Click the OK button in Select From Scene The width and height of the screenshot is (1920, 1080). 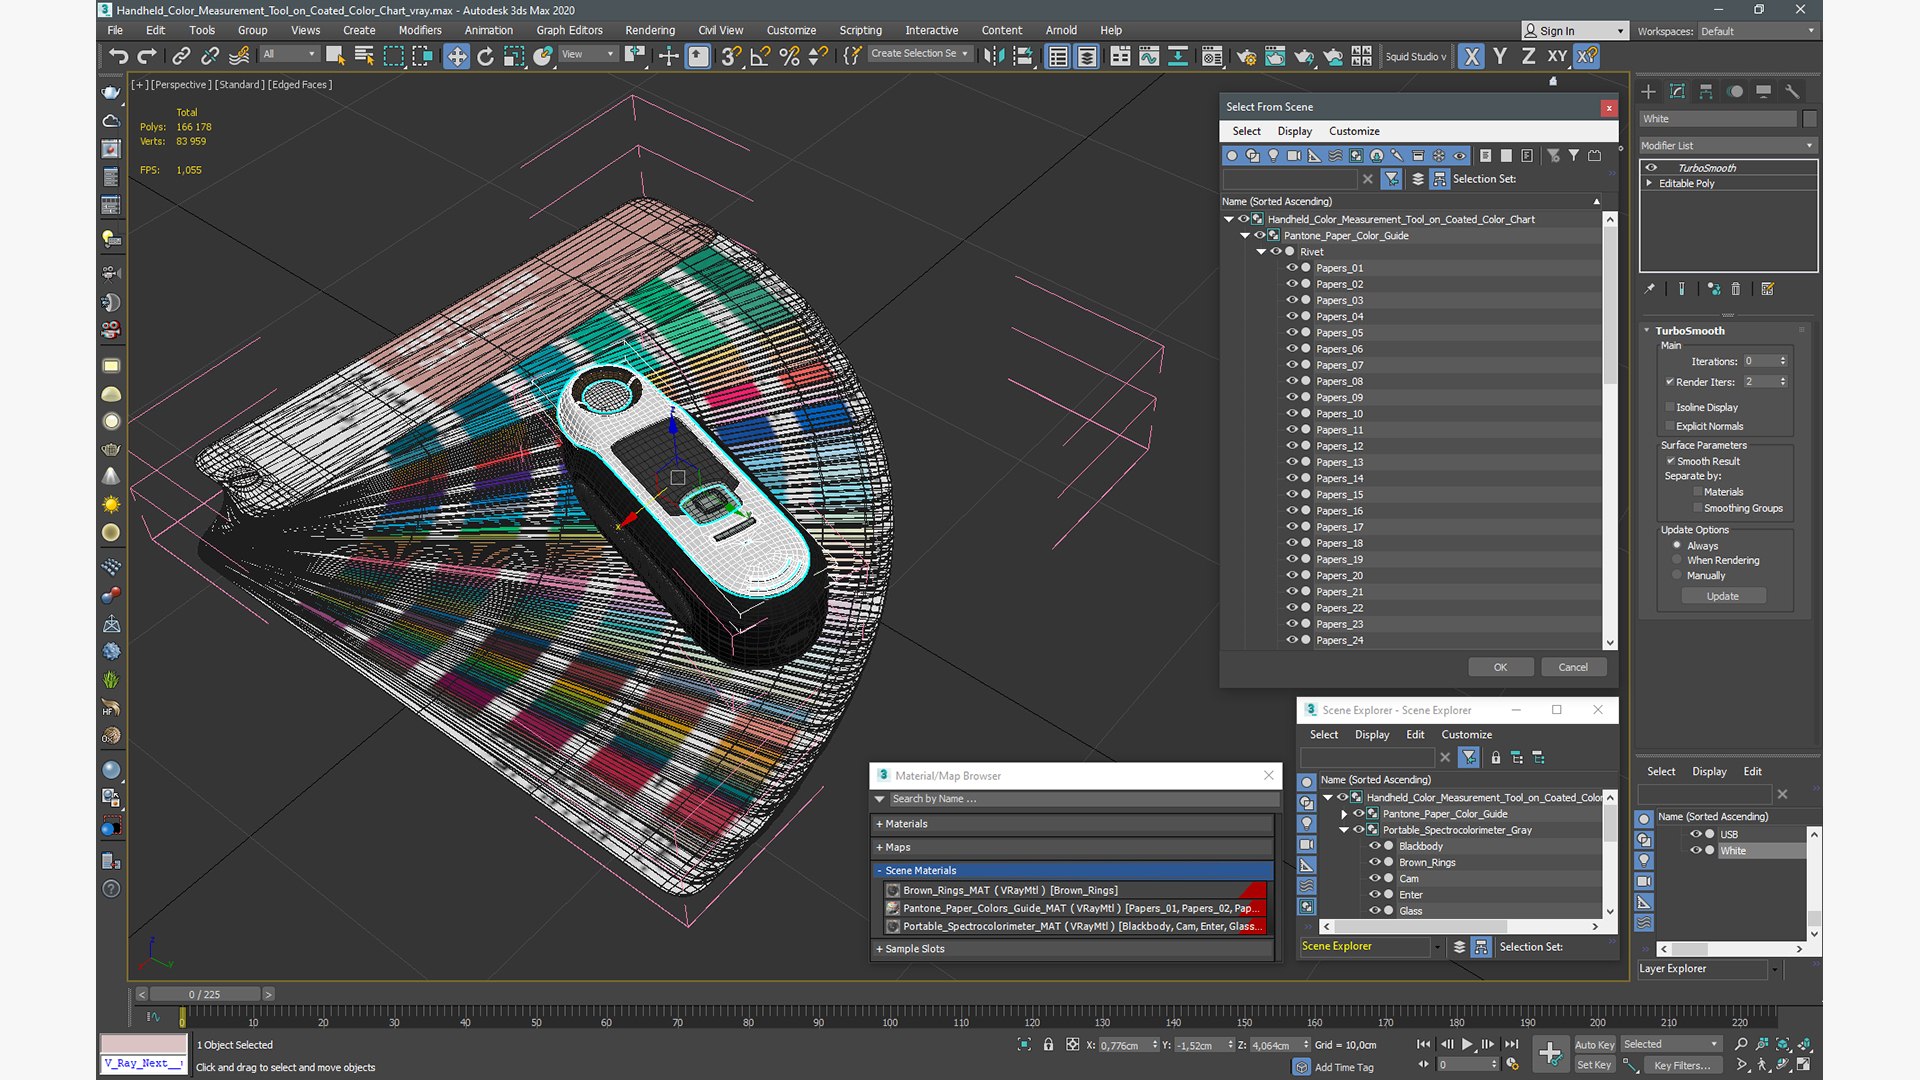click(1500, 667)
